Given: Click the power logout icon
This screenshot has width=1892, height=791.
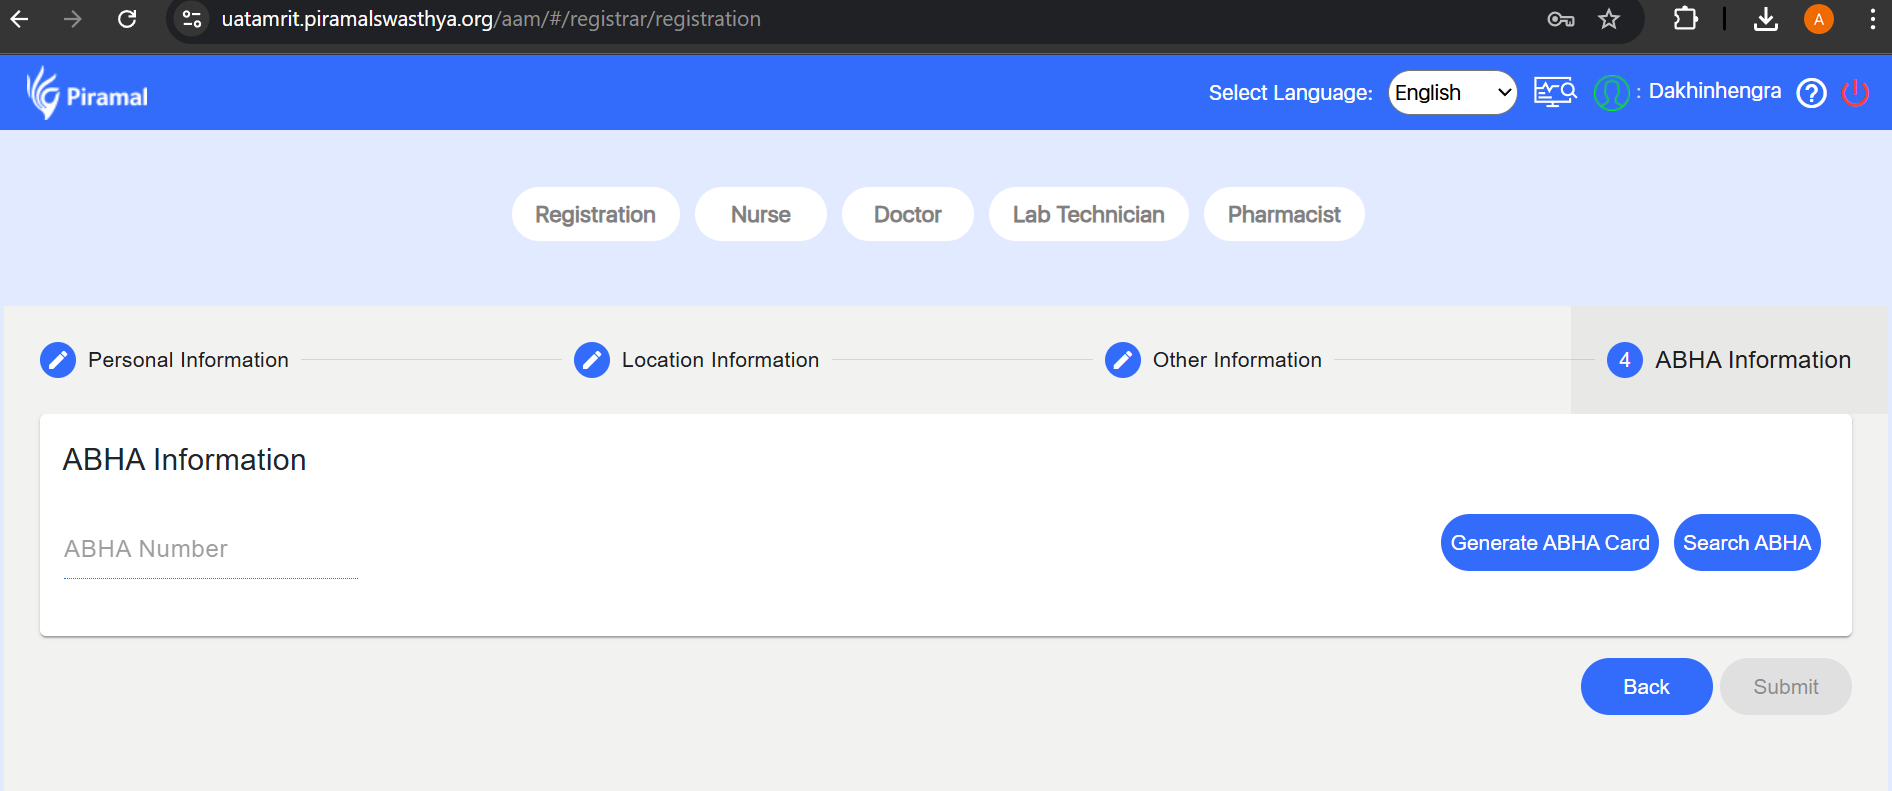Looking at the screenshot, I should 1855,93.
